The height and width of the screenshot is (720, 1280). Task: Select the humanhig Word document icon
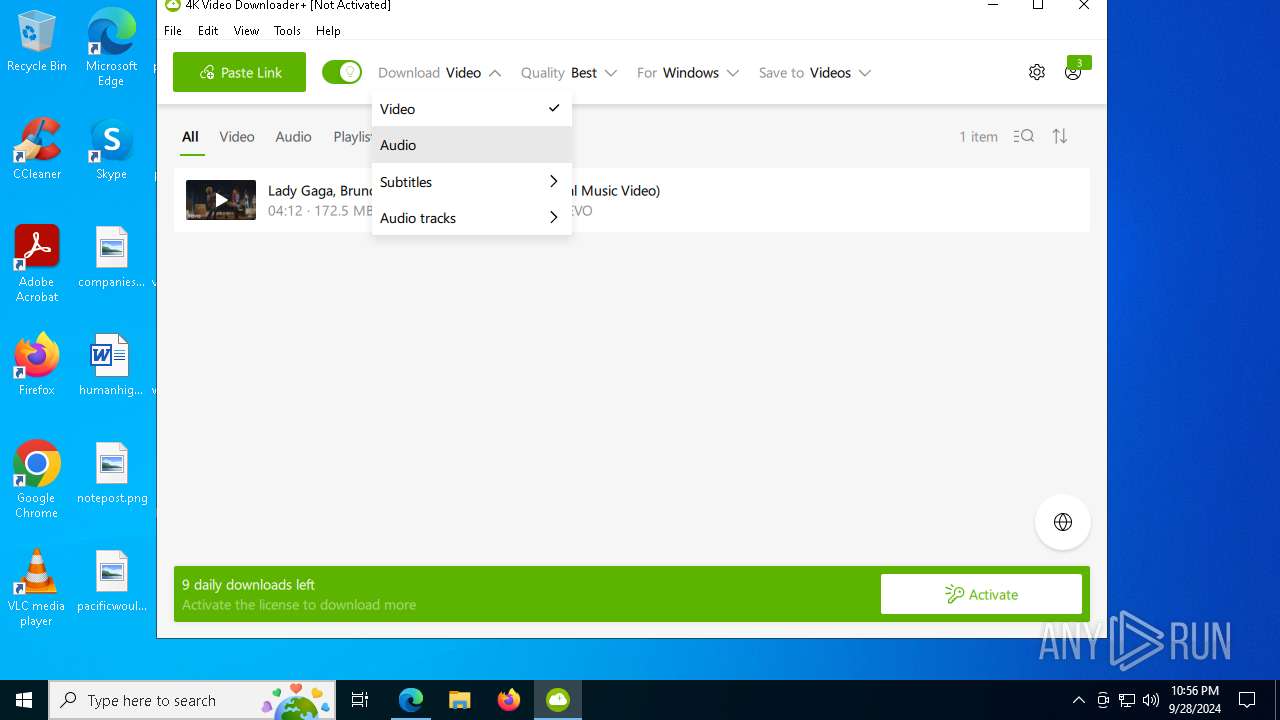(111, 365)
